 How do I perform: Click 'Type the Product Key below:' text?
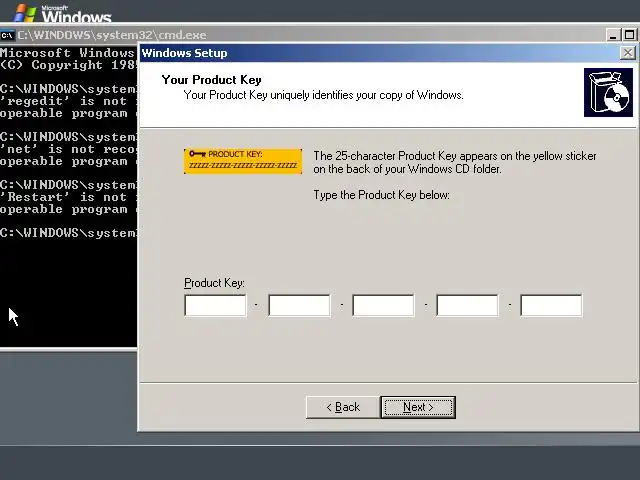pyautogui.click(x=382, y=195)
